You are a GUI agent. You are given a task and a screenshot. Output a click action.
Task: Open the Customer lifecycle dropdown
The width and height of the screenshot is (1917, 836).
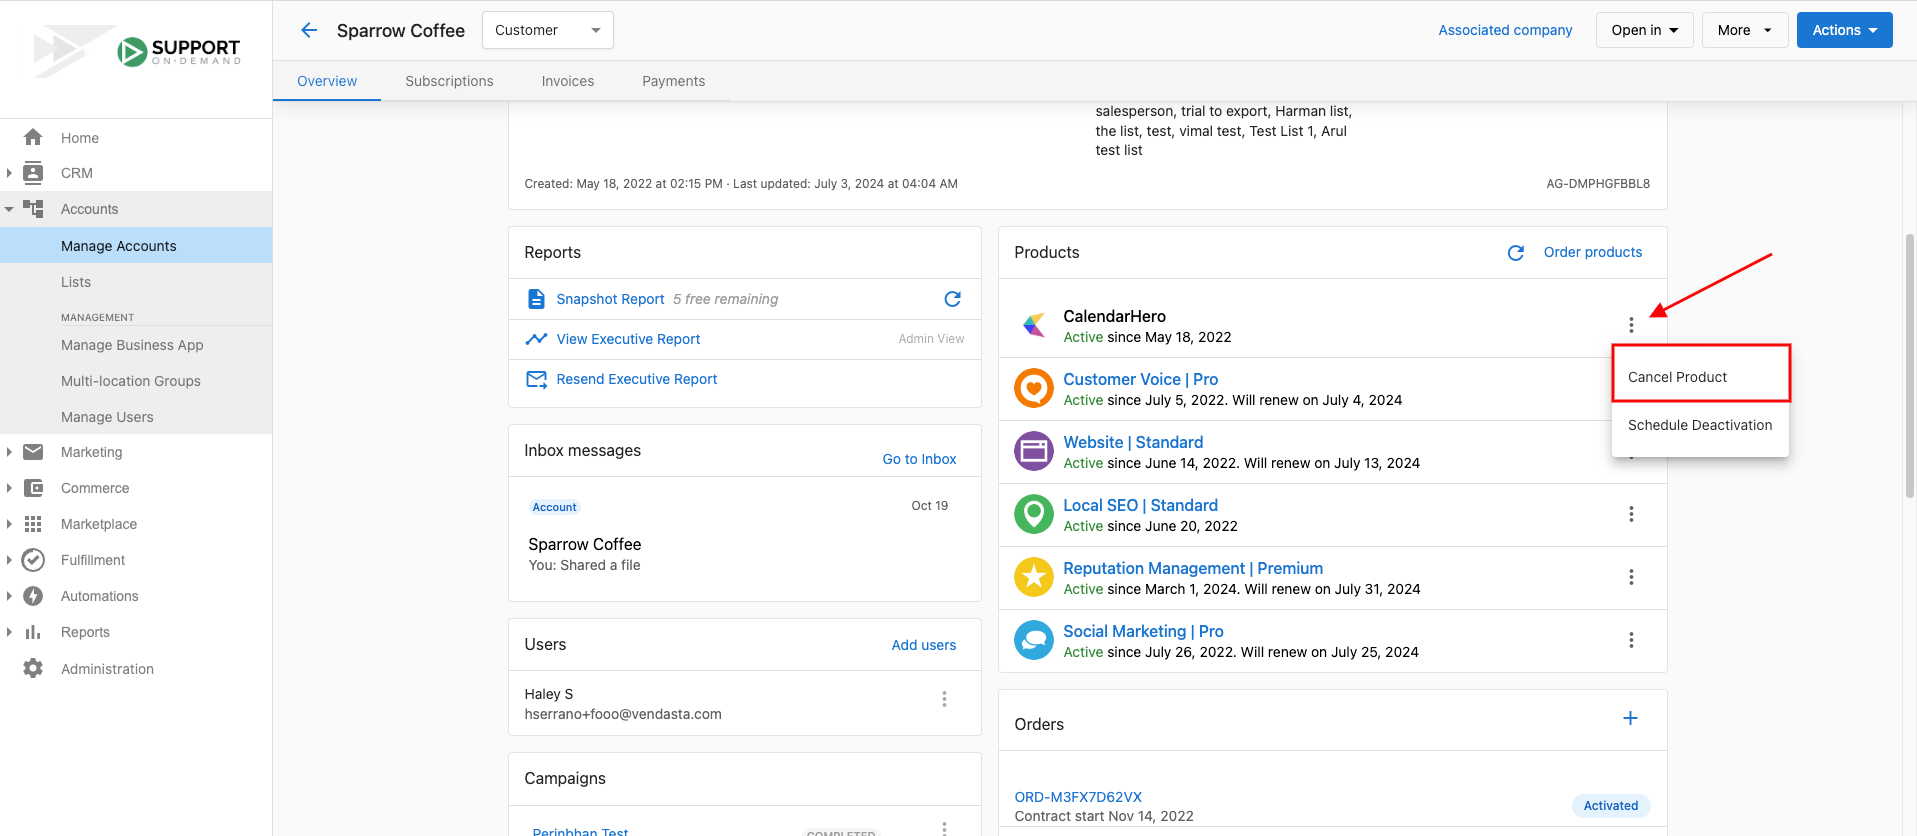pyautogui.click(x=548, y=30)
